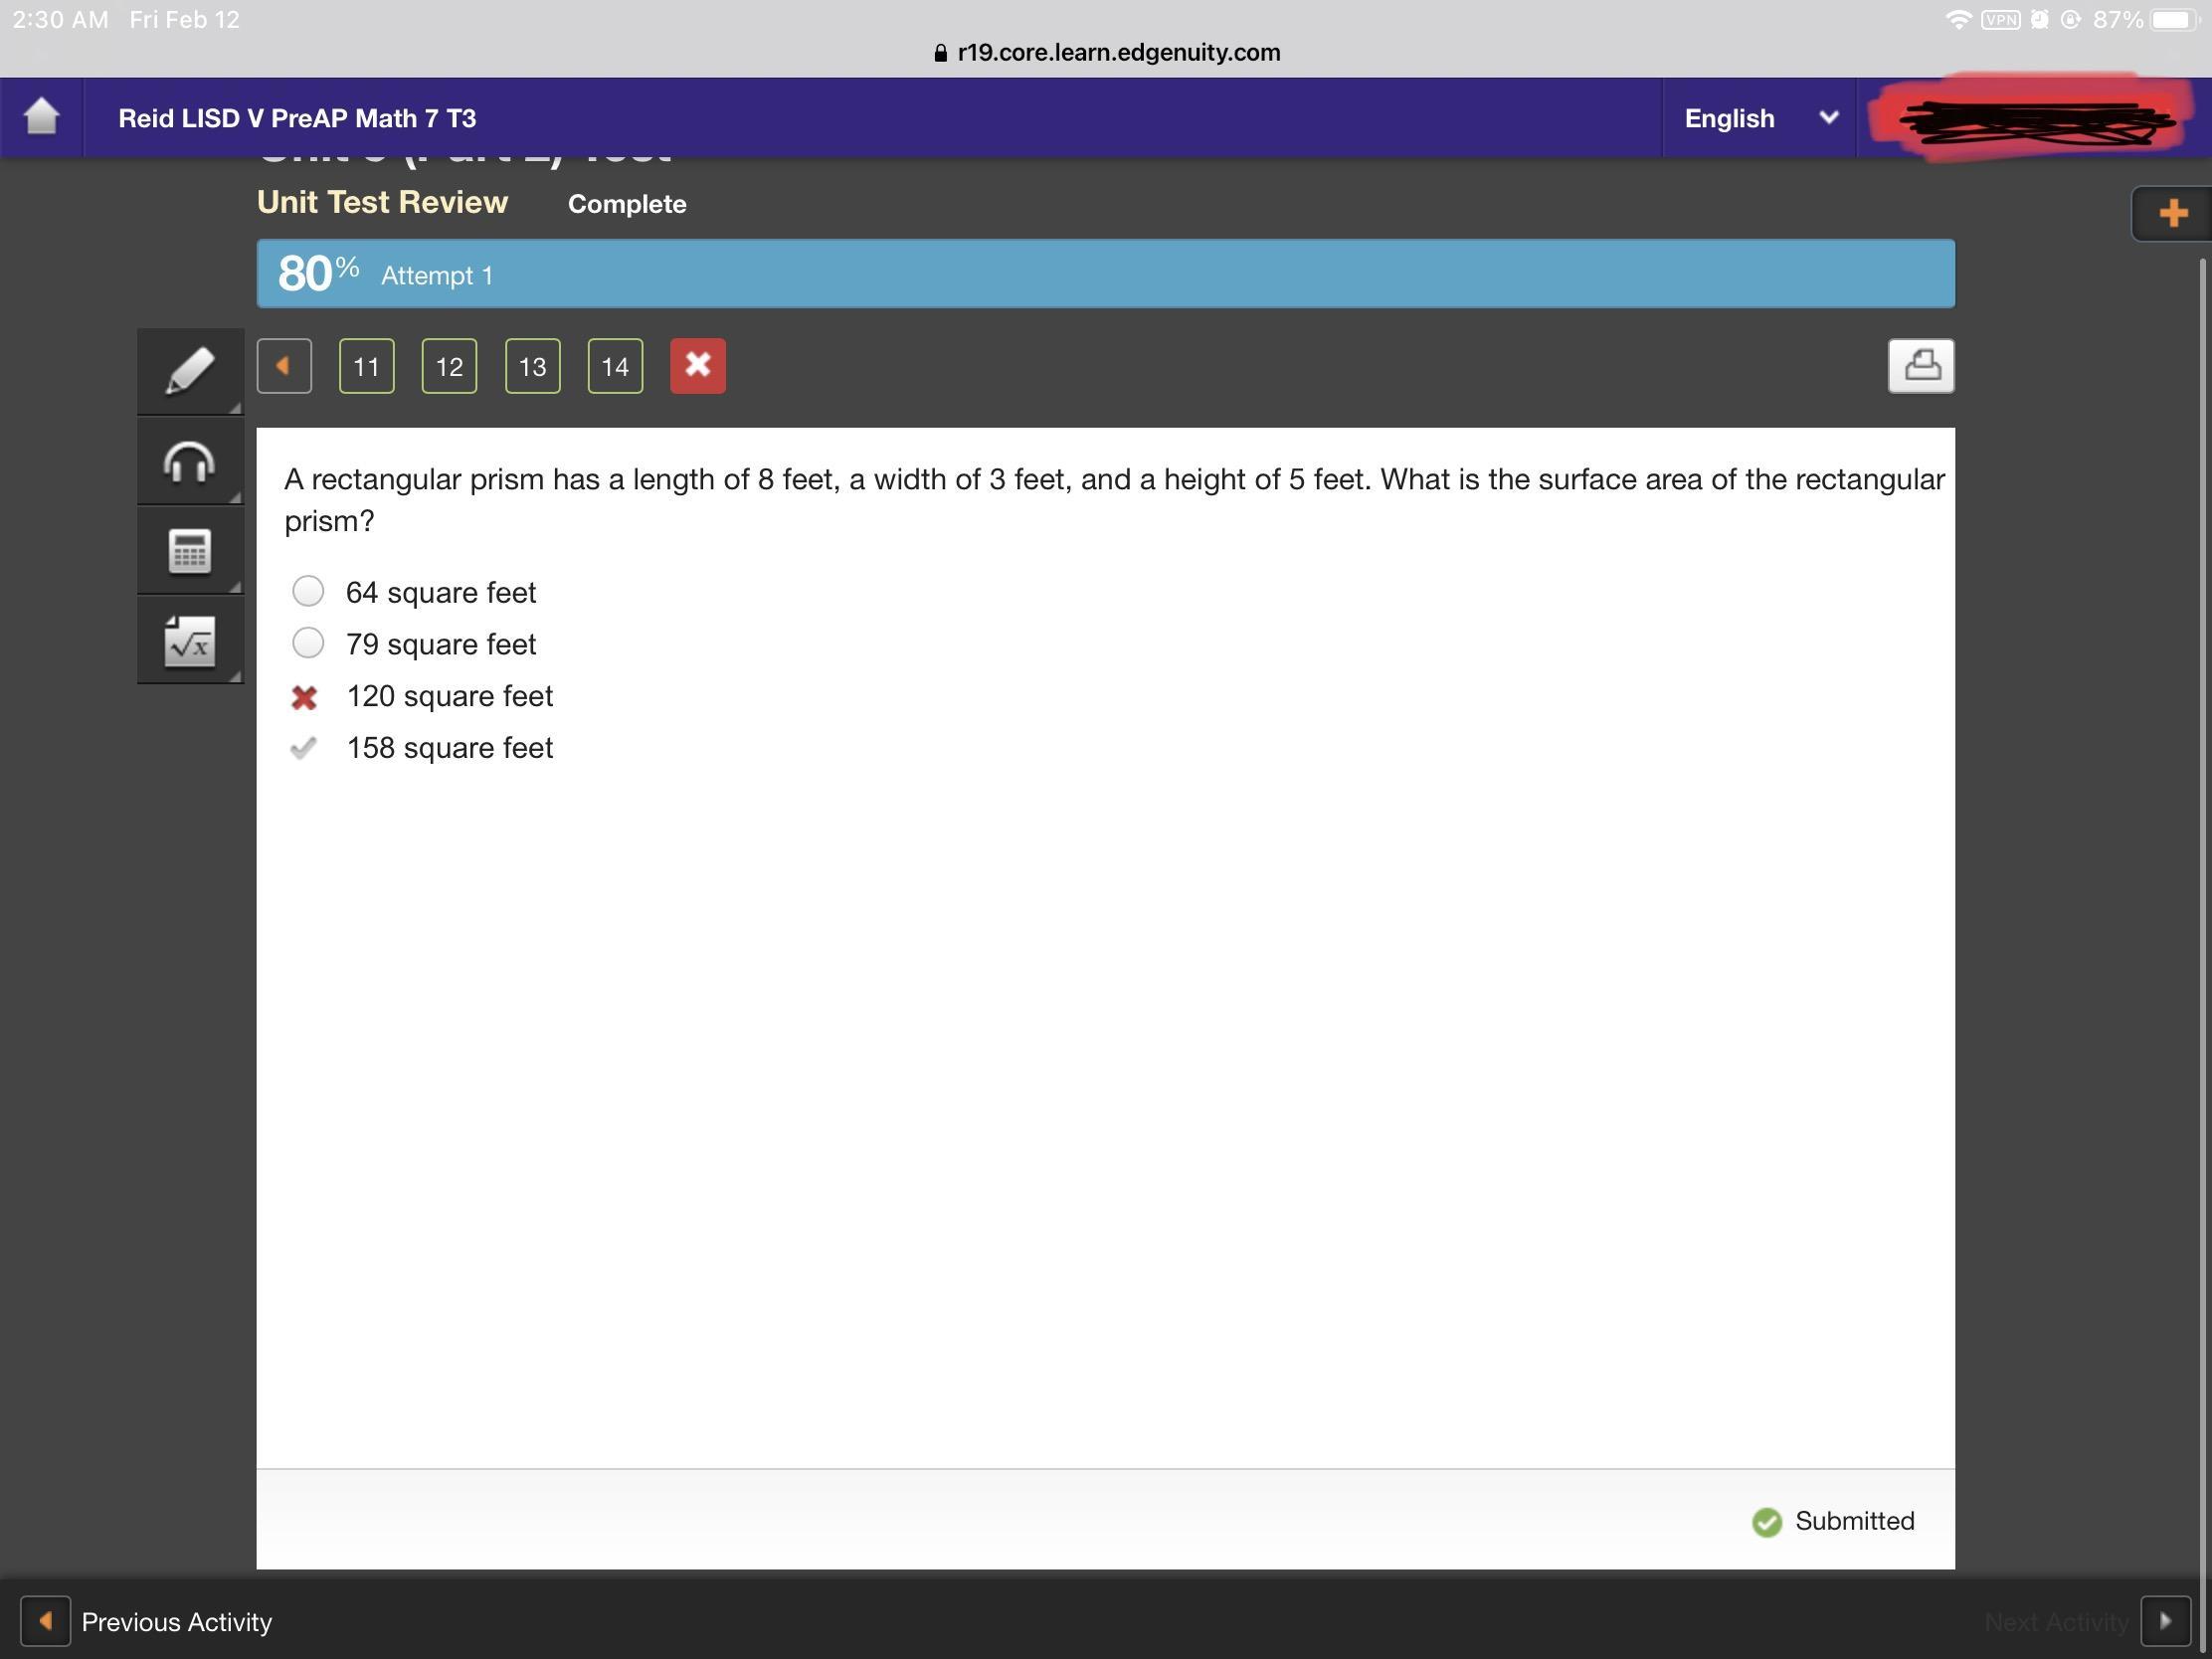Click the left arrow before question 11
This screenshot has width=2212, height=1659.
click(x=284, y=366)
